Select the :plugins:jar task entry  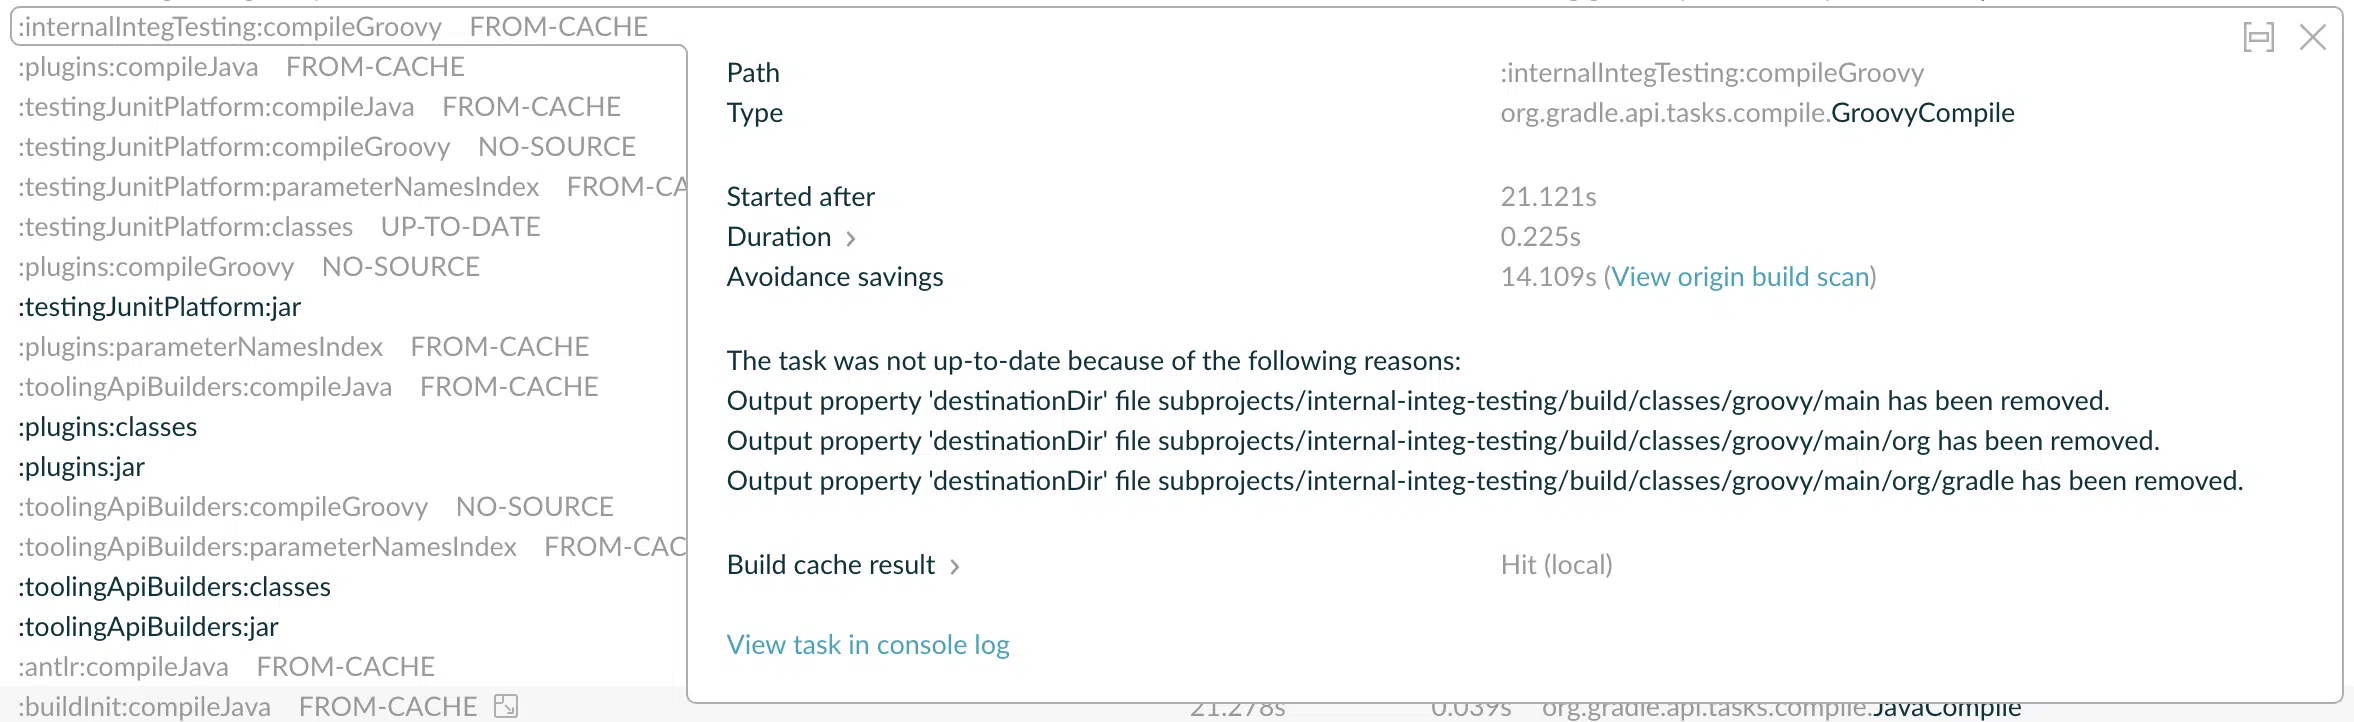click(x=81, y=467)
